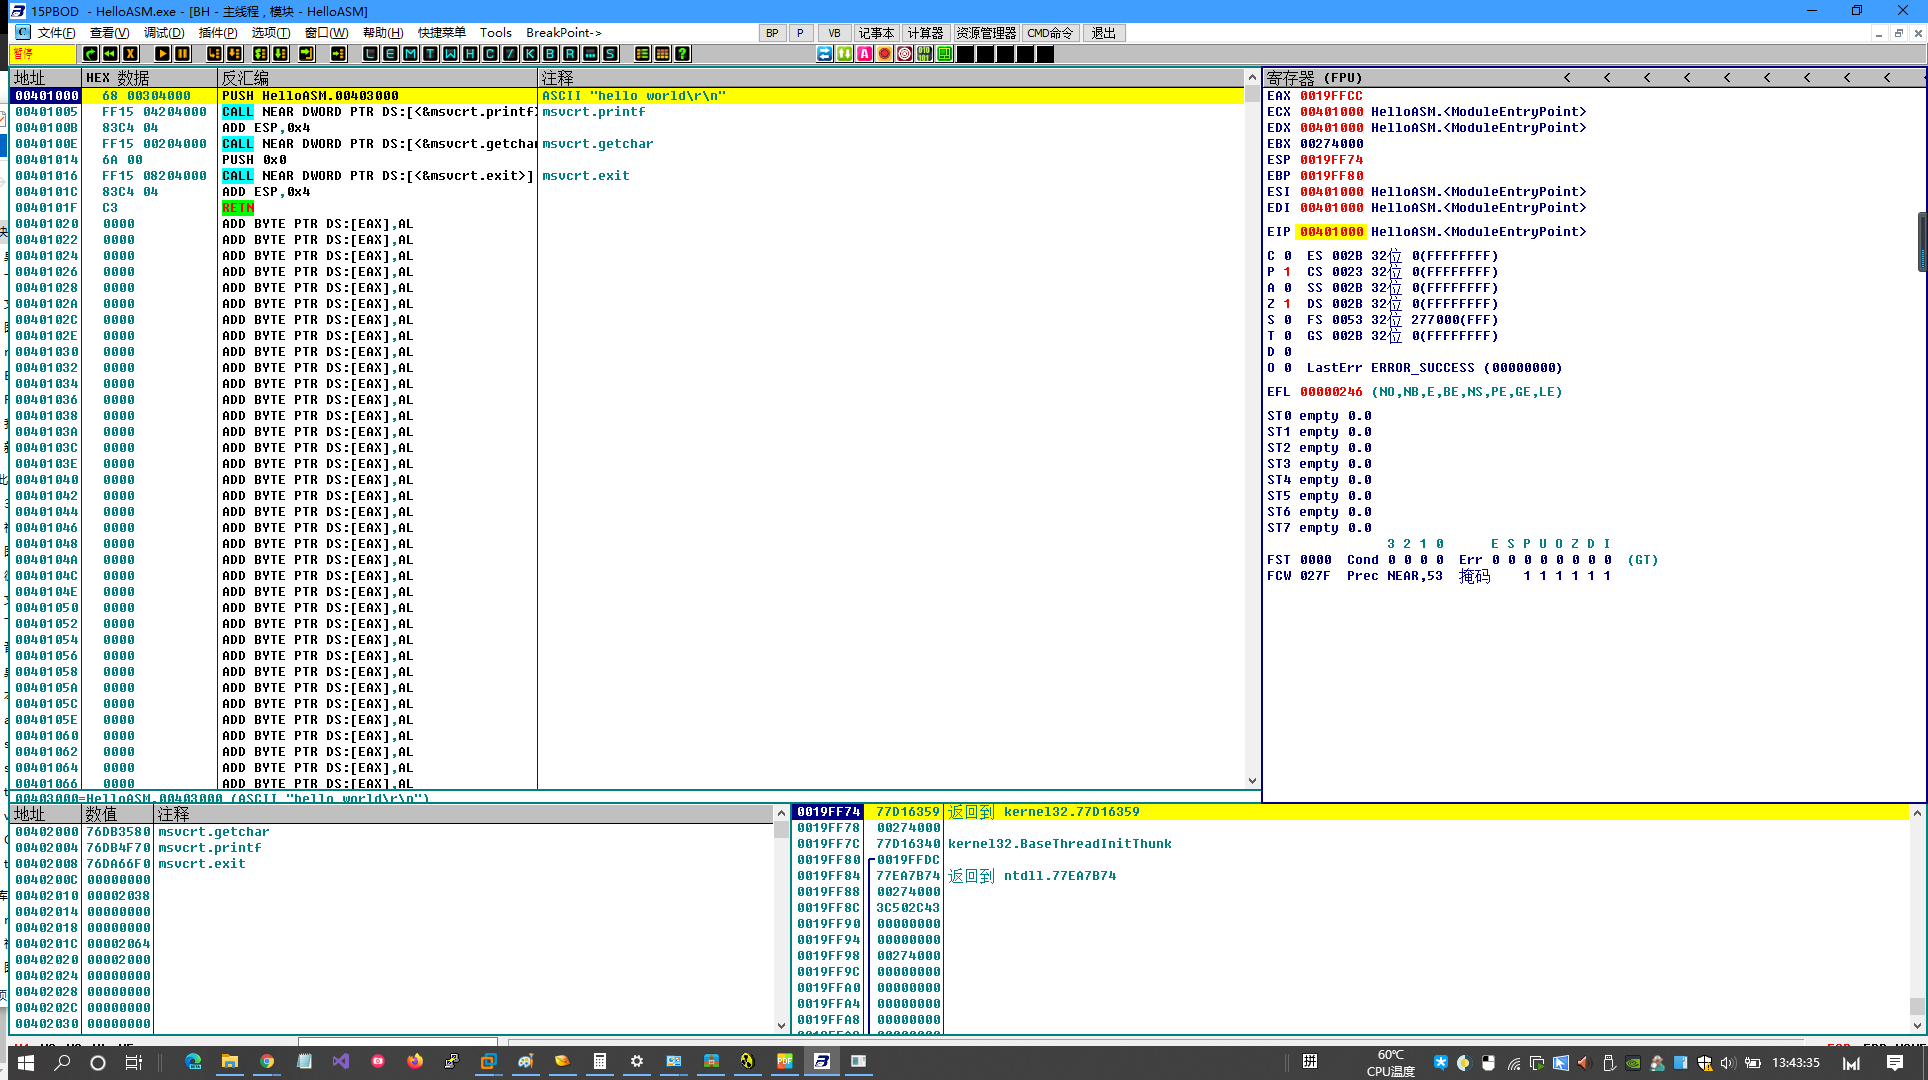Click the pink letter A icon
The height and width of the screenshot is (1080, 1928).
click(865, 54)
